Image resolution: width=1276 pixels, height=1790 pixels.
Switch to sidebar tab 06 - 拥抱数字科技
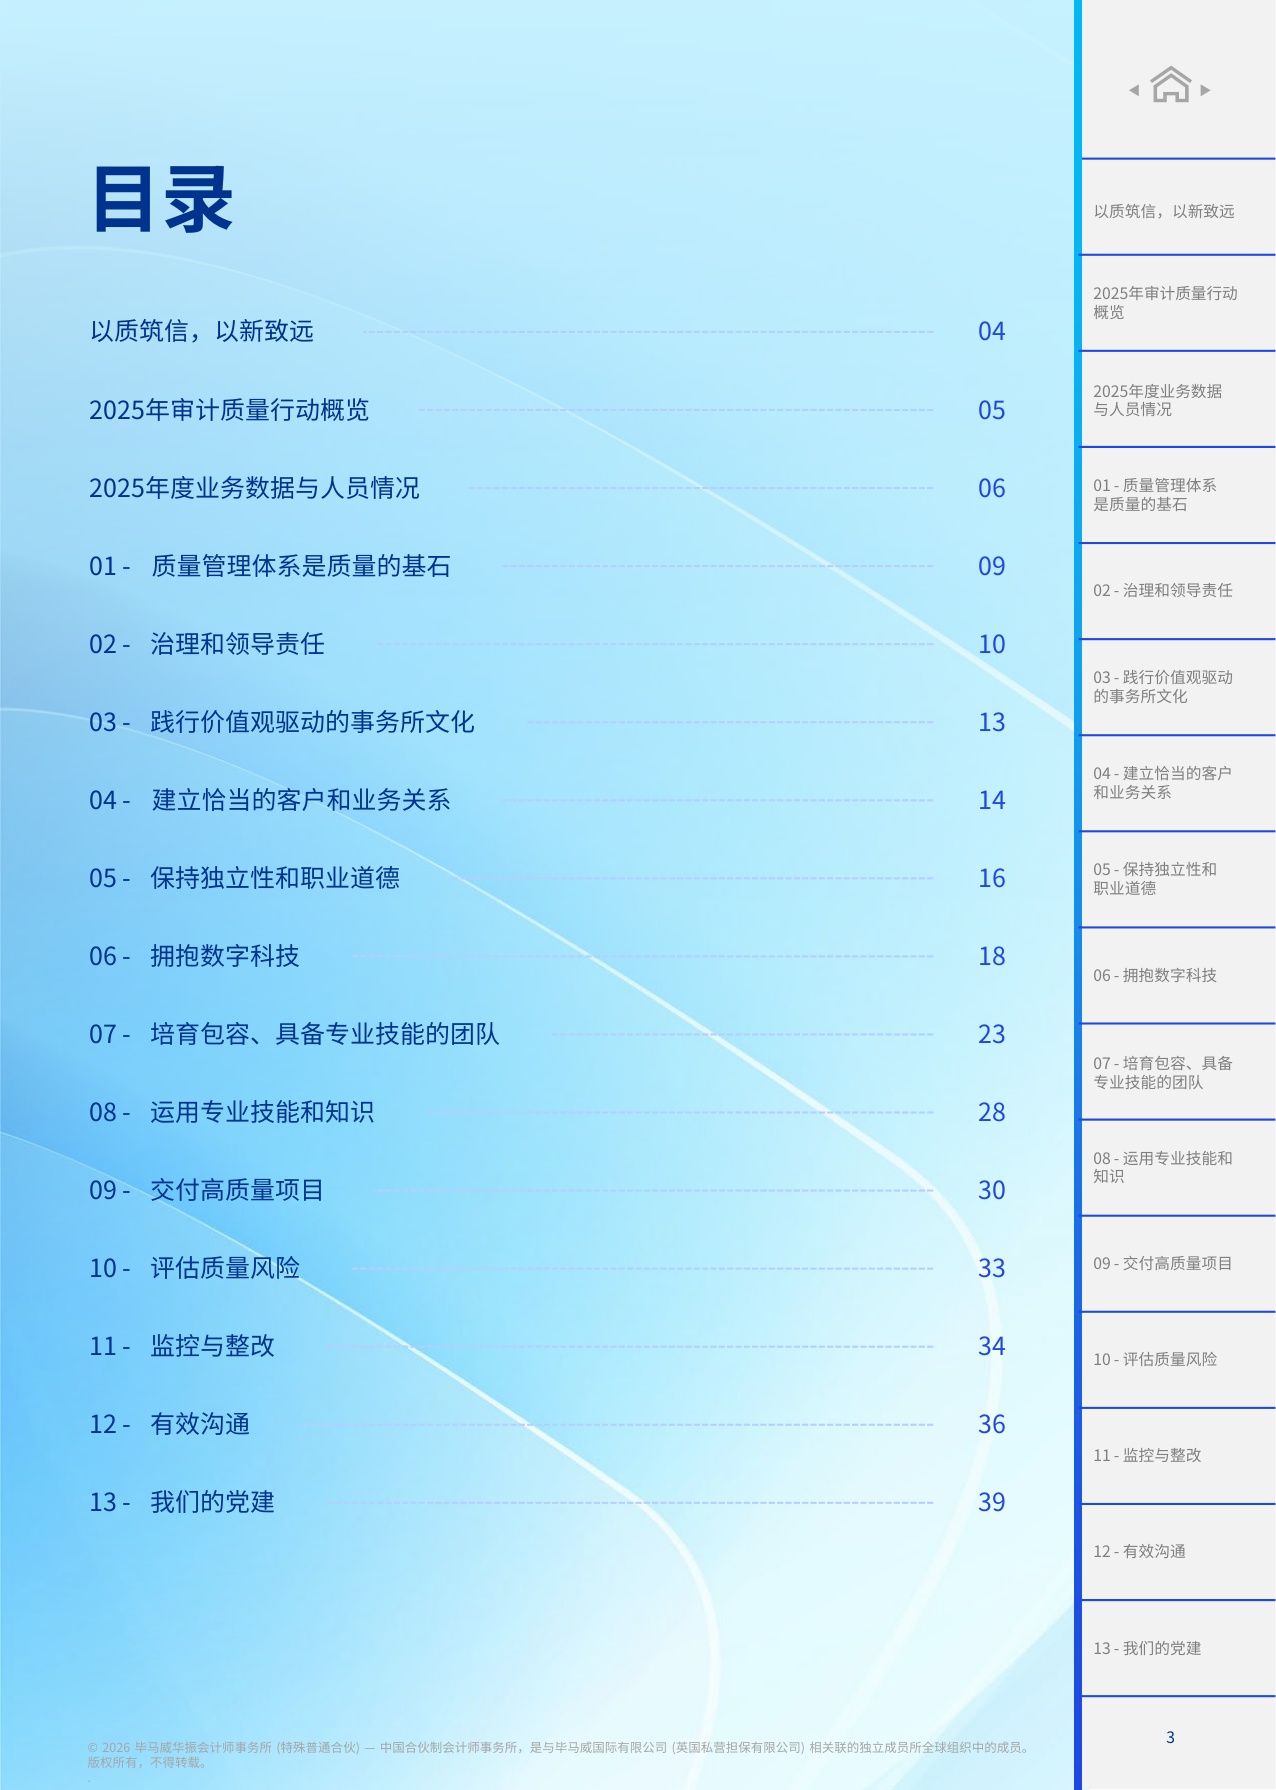coord(1178,975)
